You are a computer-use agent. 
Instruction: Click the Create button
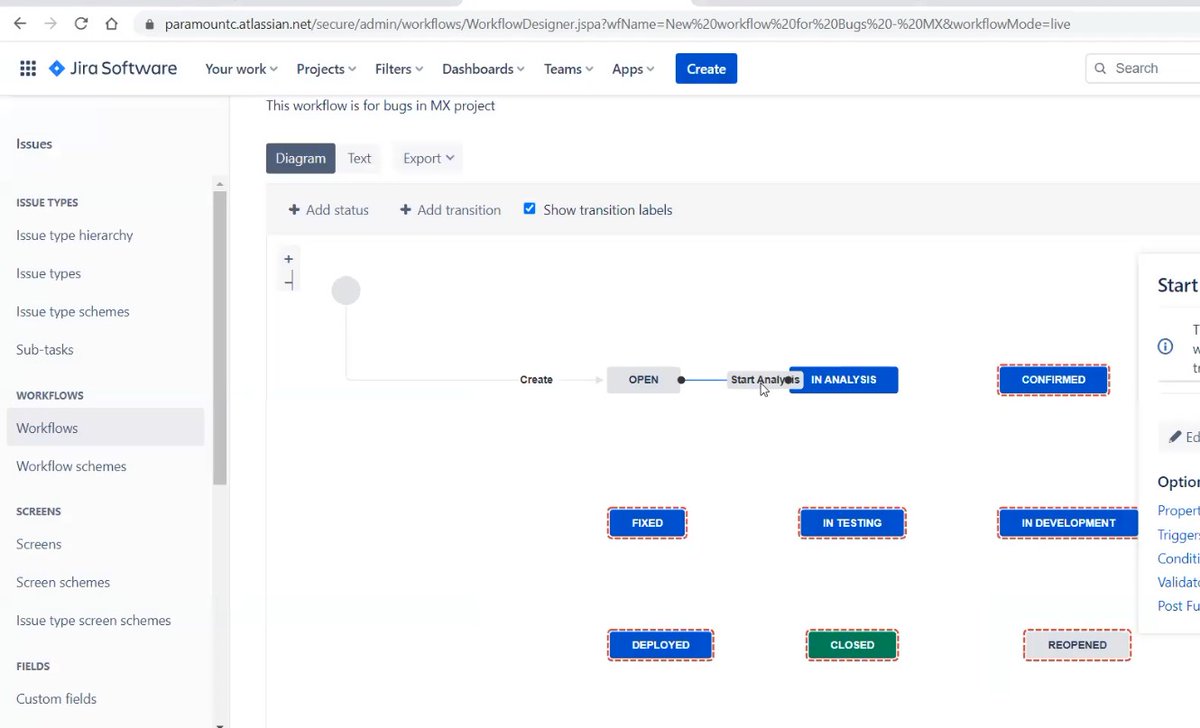(705, 68)
